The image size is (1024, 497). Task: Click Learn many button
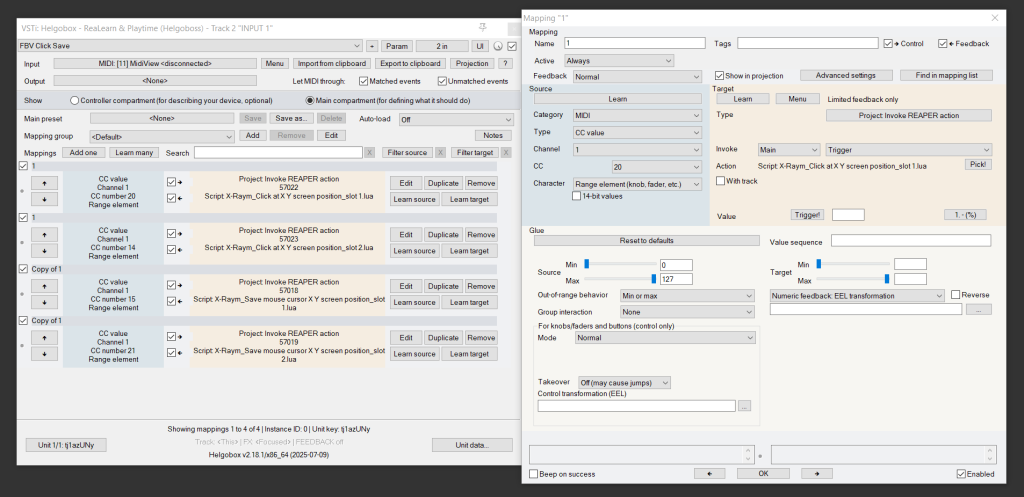click(134, 153)
